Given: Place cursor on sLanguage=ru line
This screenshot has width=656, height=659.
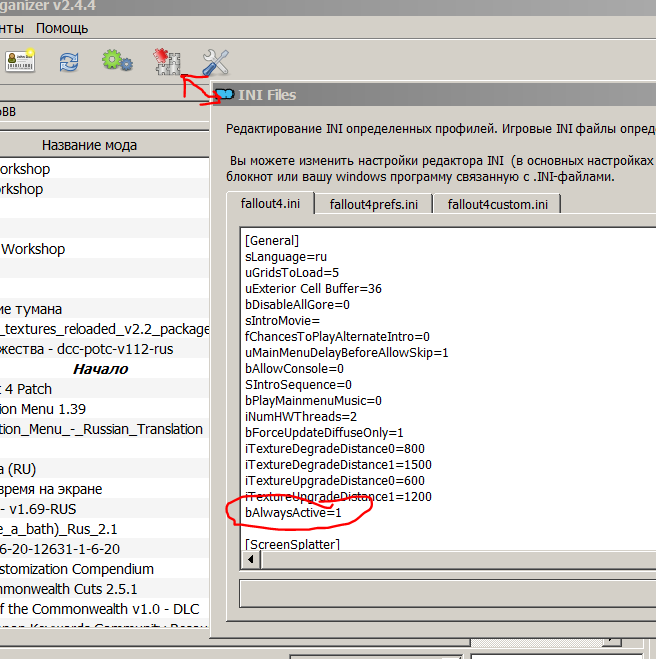Looking at the screenshot, I should pyautogui.click(x=285, y=256).
